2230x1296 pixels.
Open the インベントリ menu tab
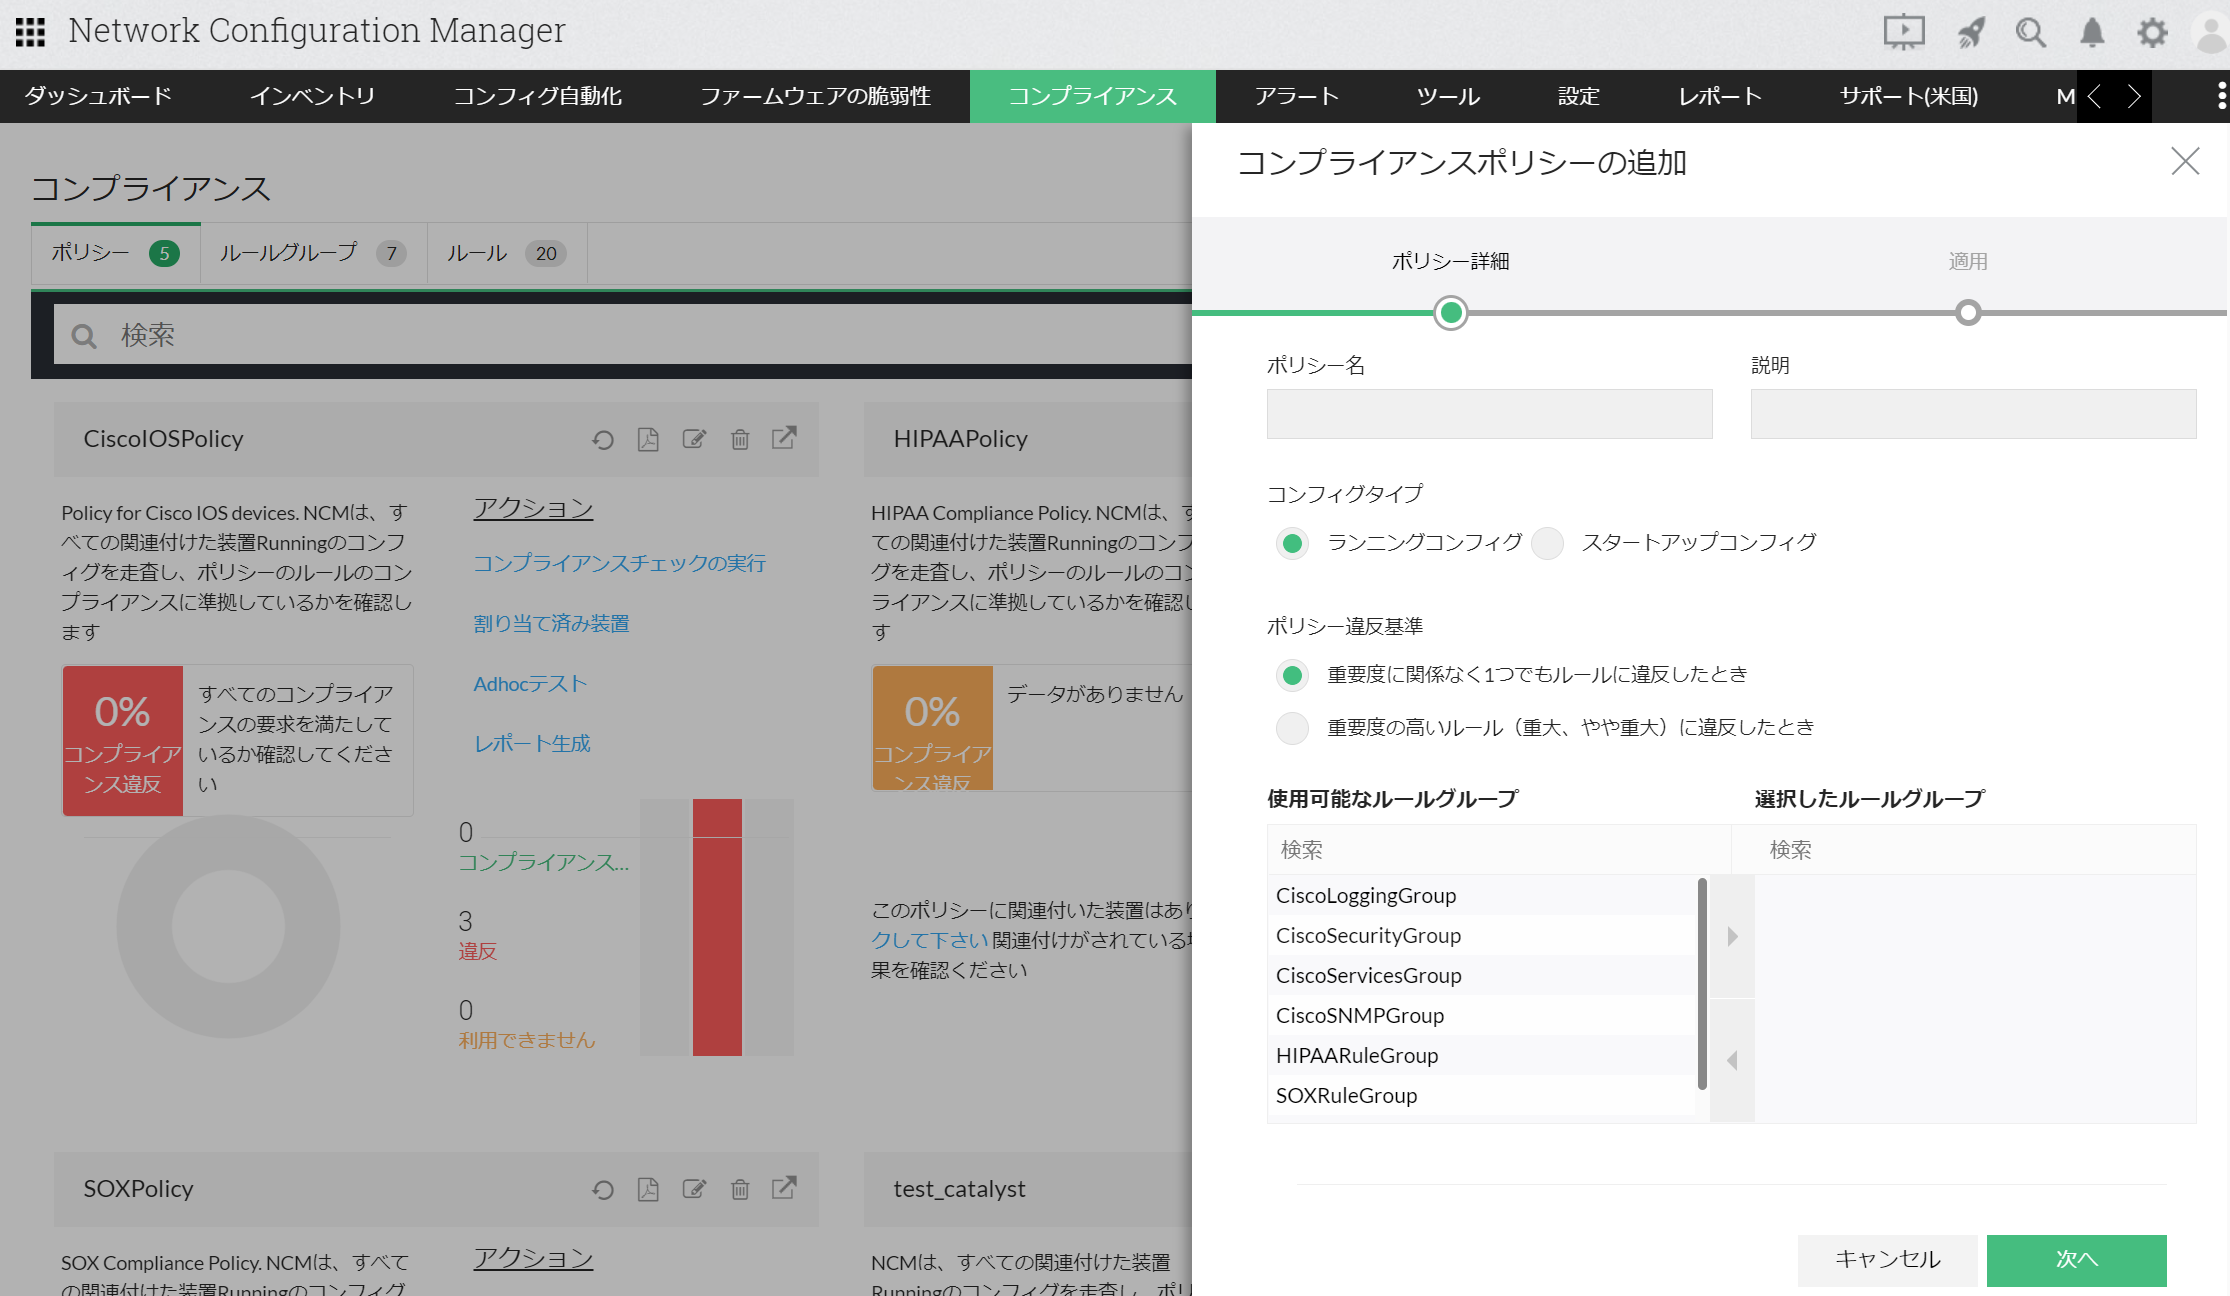312,96
